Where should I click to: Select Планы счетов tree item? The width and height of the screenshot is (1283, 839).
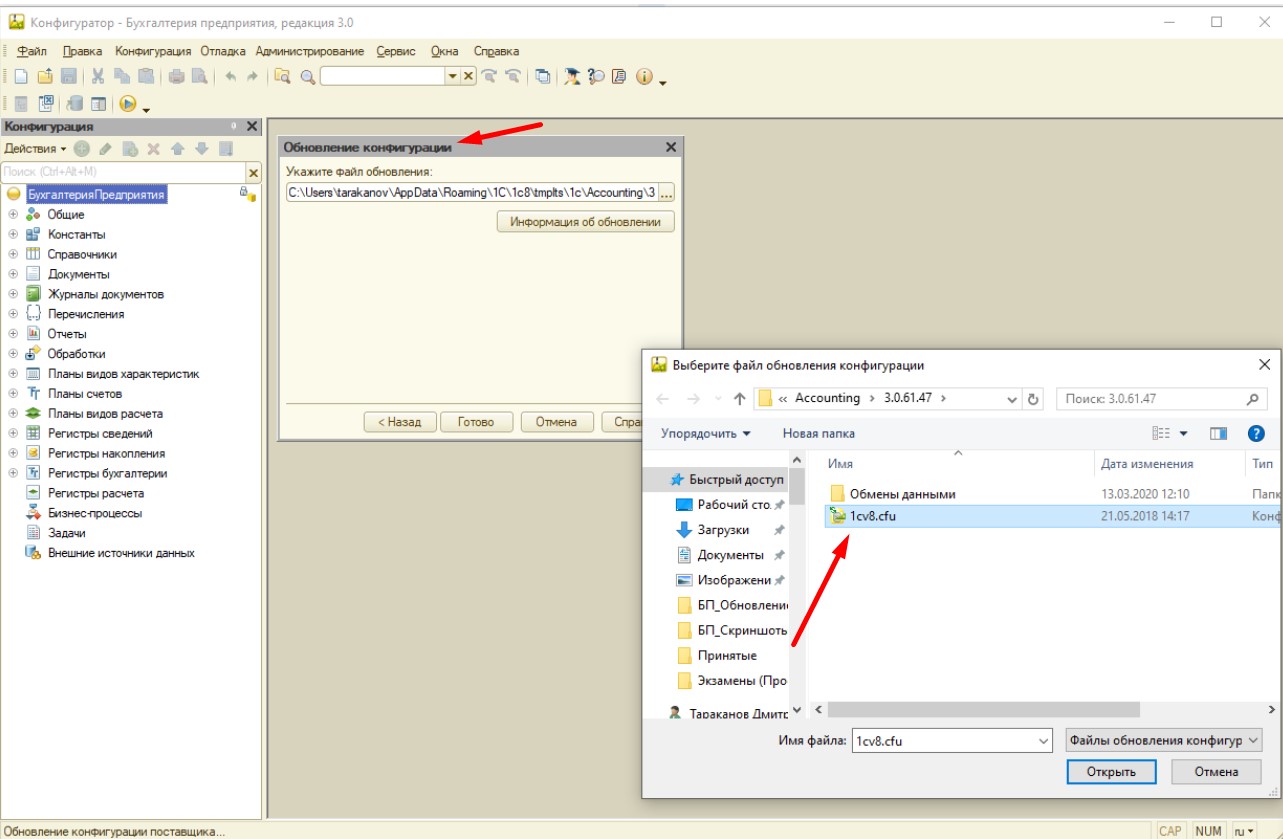pos(85,393)
